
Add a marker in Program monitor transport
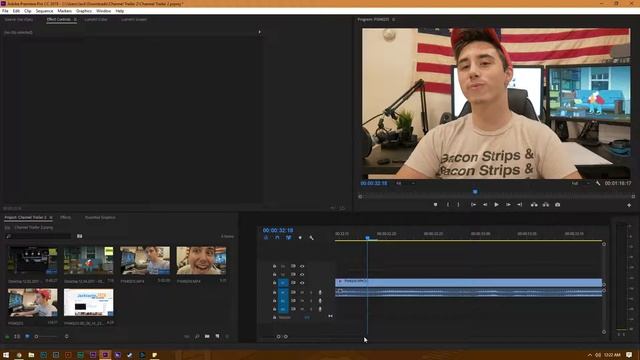point(435,204)
